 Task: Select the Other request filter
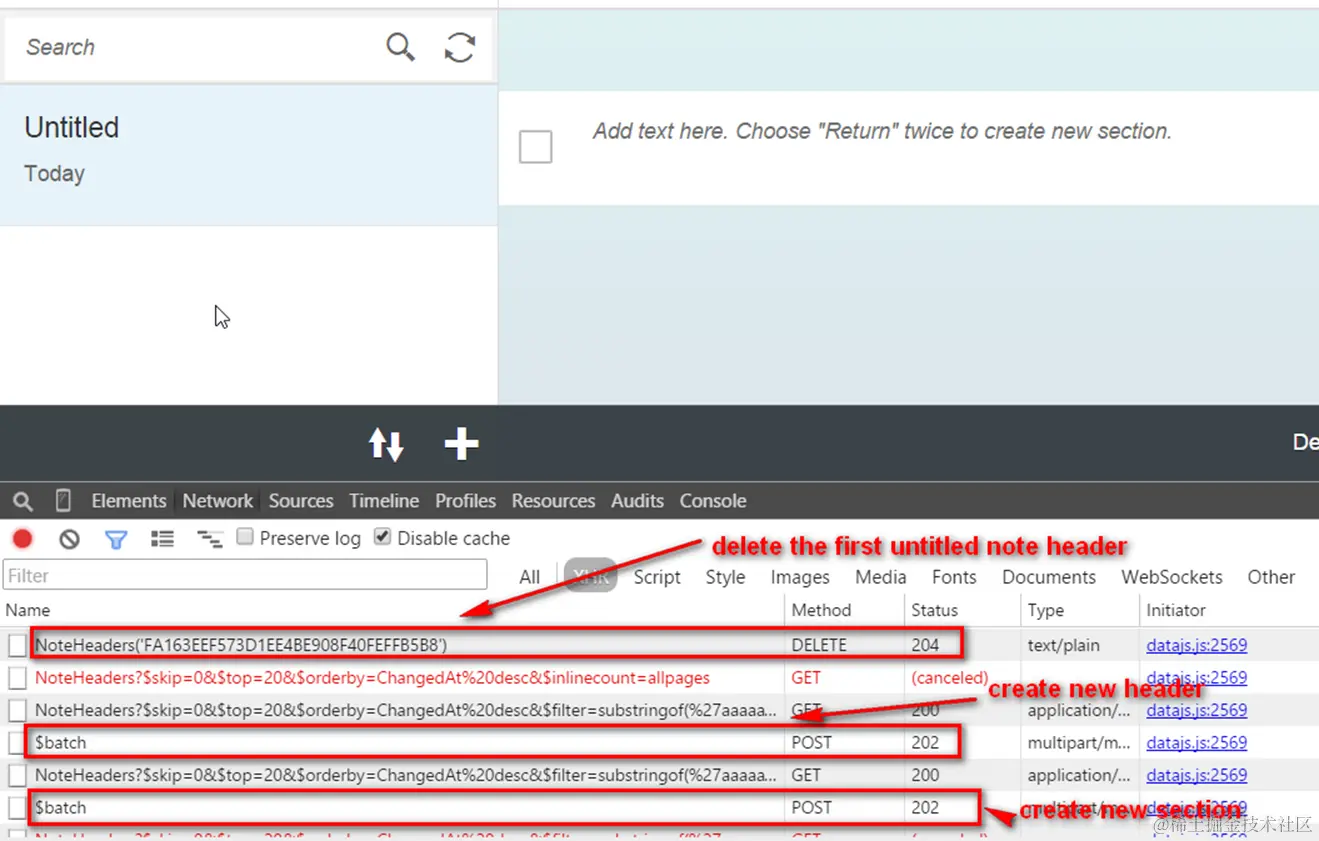(1271, 577)
